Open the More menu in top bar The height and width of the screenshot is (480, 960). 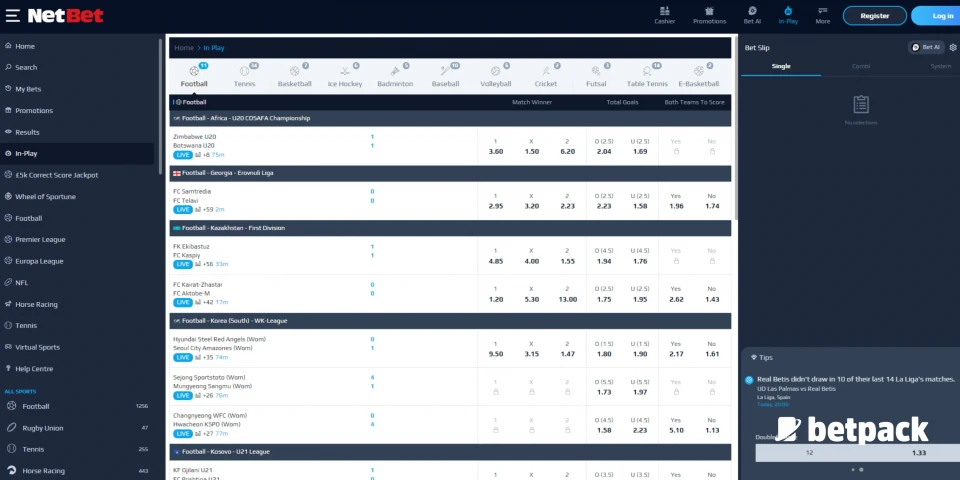coord(823,15)
